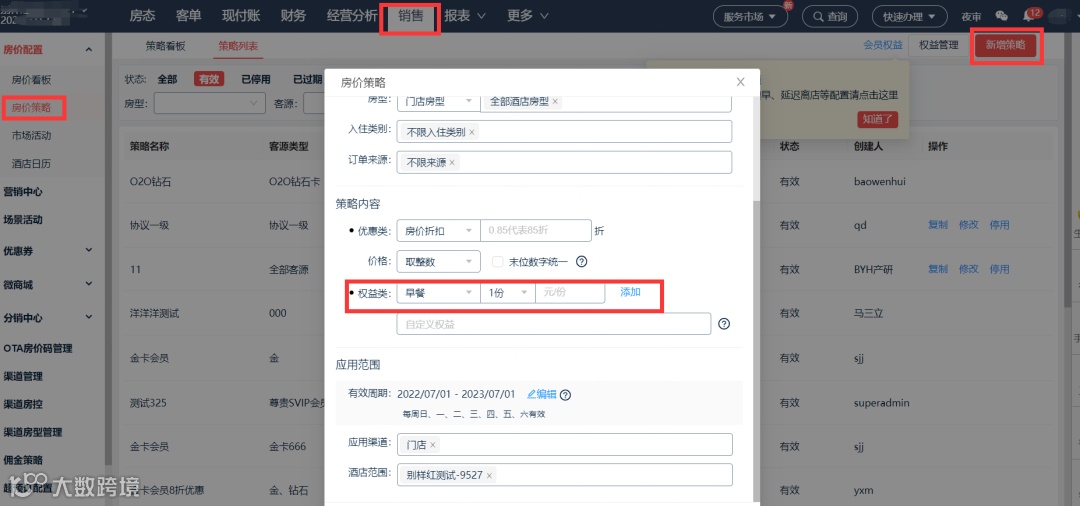Click 编辑 to edit valid period
The image size is (1080, 506).
[x=542, y=394]
